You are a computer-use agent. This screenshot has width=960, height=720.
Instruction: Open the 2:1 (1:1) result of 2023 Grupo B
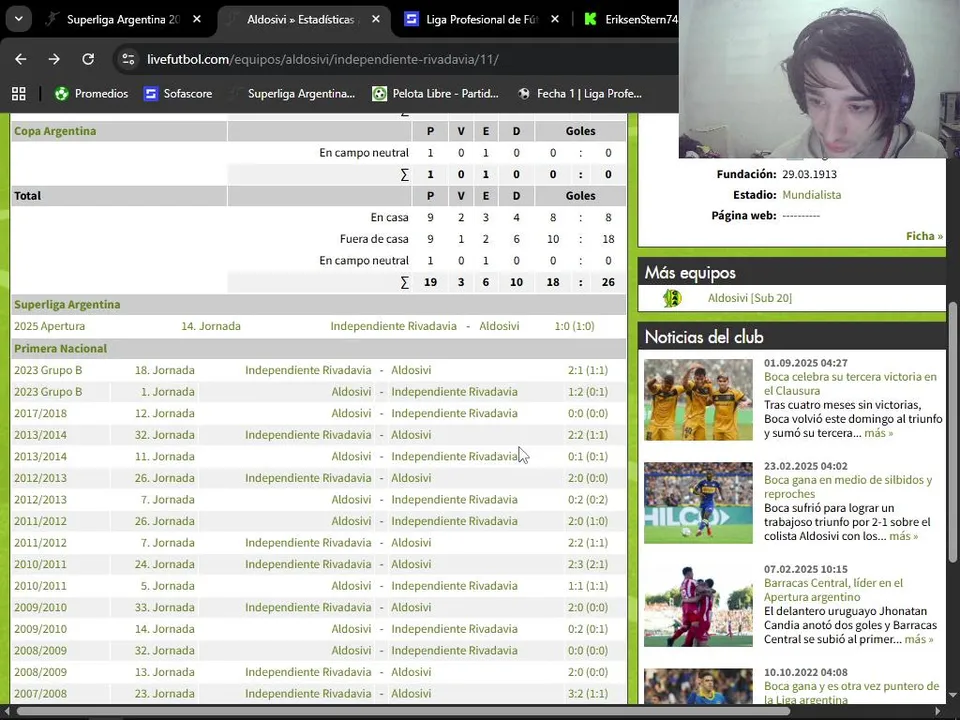tap(588, 370)
